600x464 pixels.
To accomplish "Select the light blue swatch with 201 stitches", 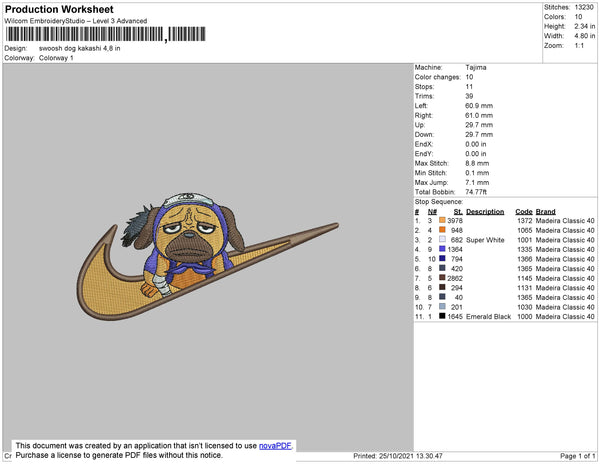I will (442, 306).
